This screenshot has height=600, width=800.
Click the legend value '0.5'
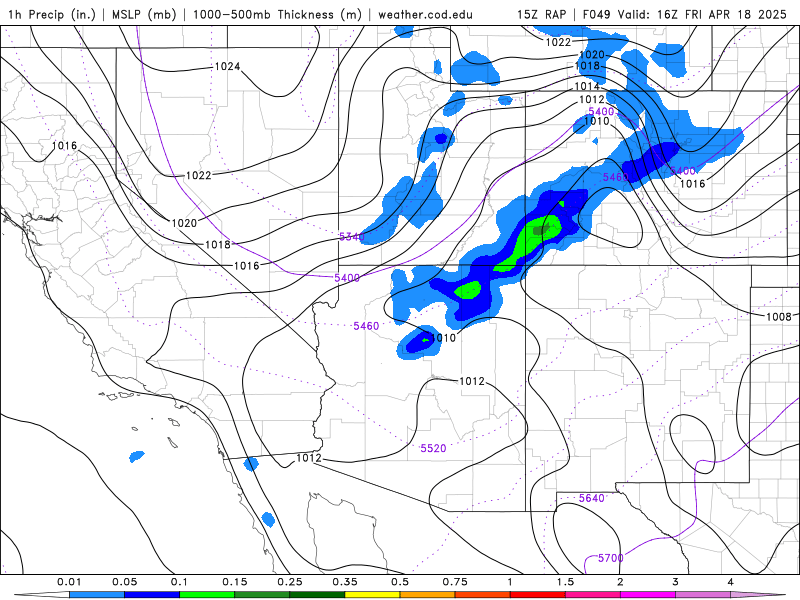400,582
